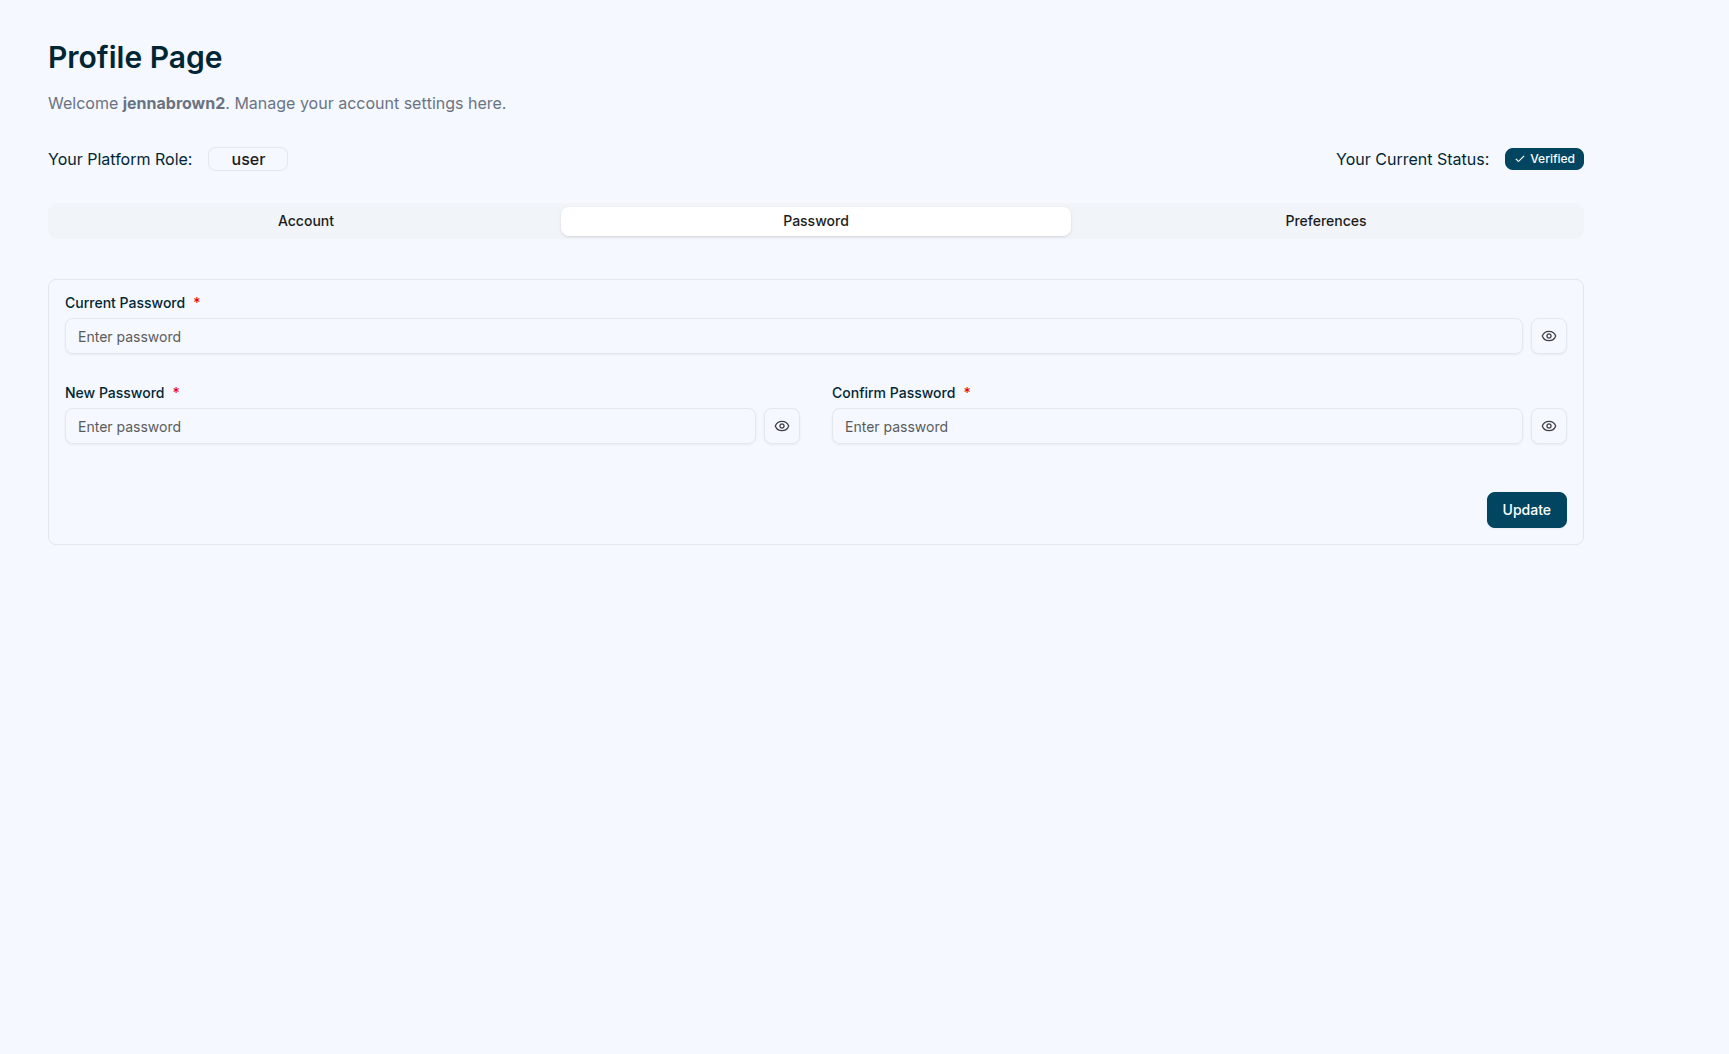The height and width of the screenshot is (1054, 1729).
Task: Click the Profile Page heading
Action: [x=134, y=57]
